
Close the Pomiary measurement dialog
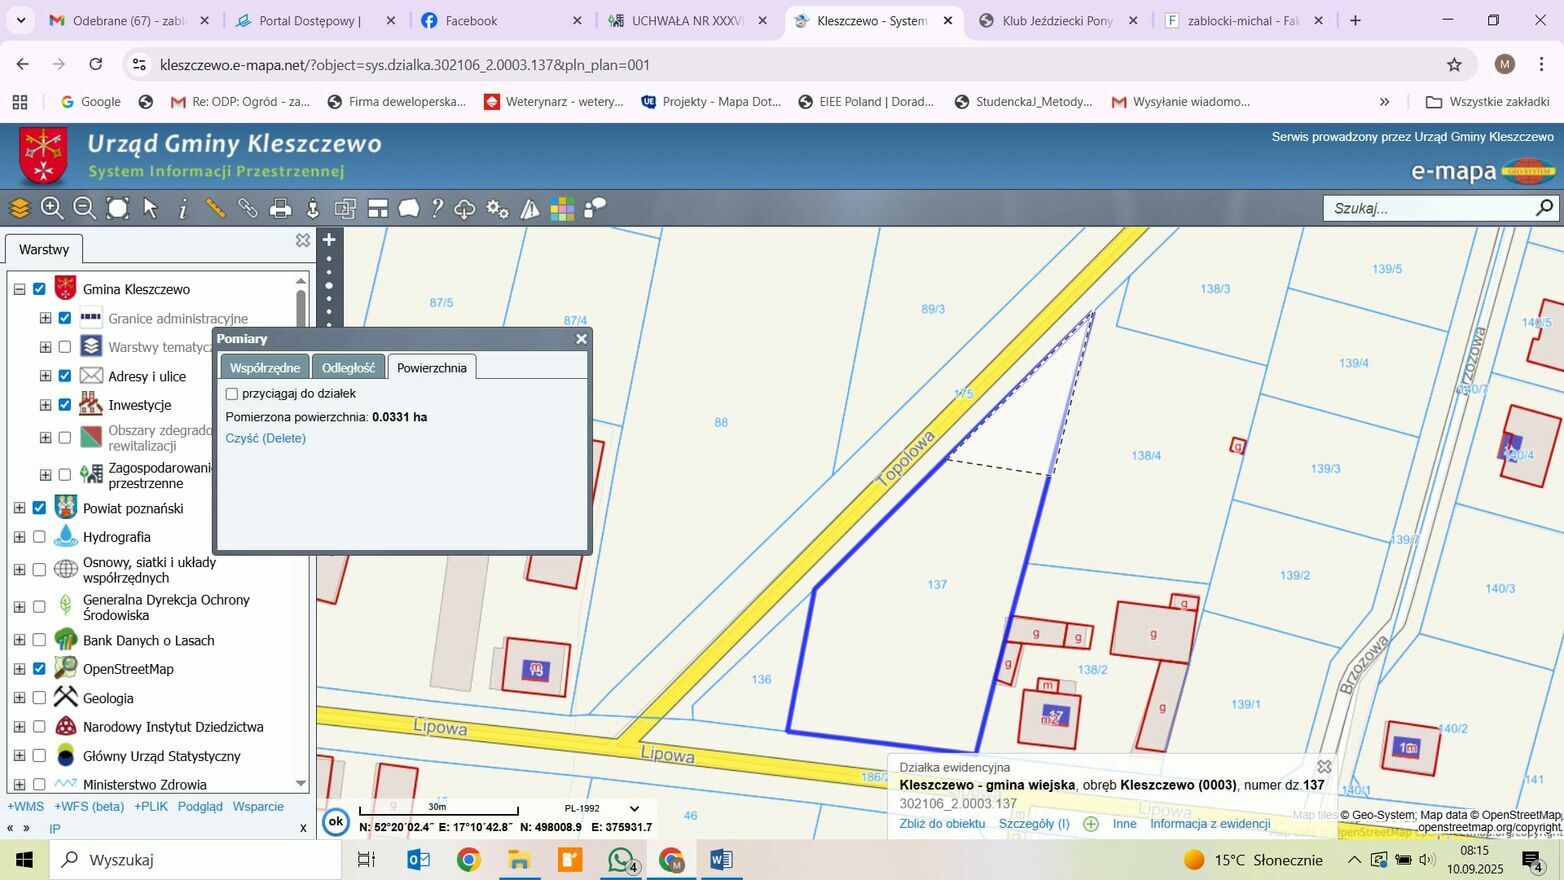tap(581, 339)
